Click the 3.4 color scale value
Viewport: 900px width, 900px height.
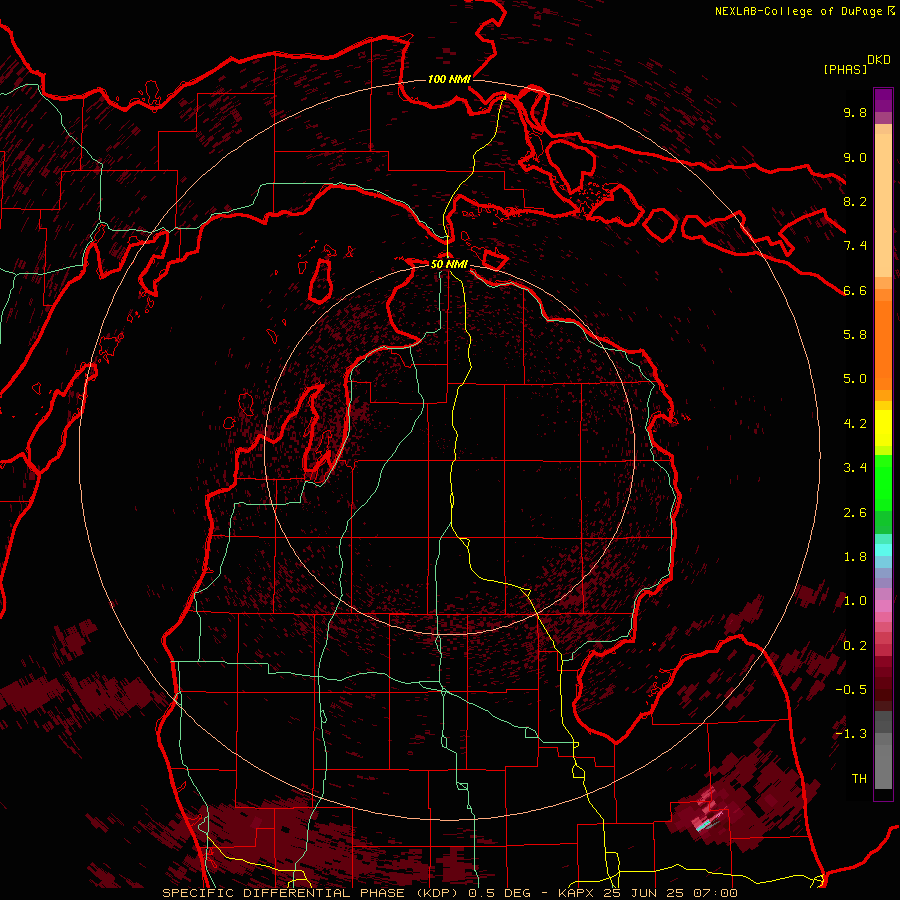(x=855, y=468)
